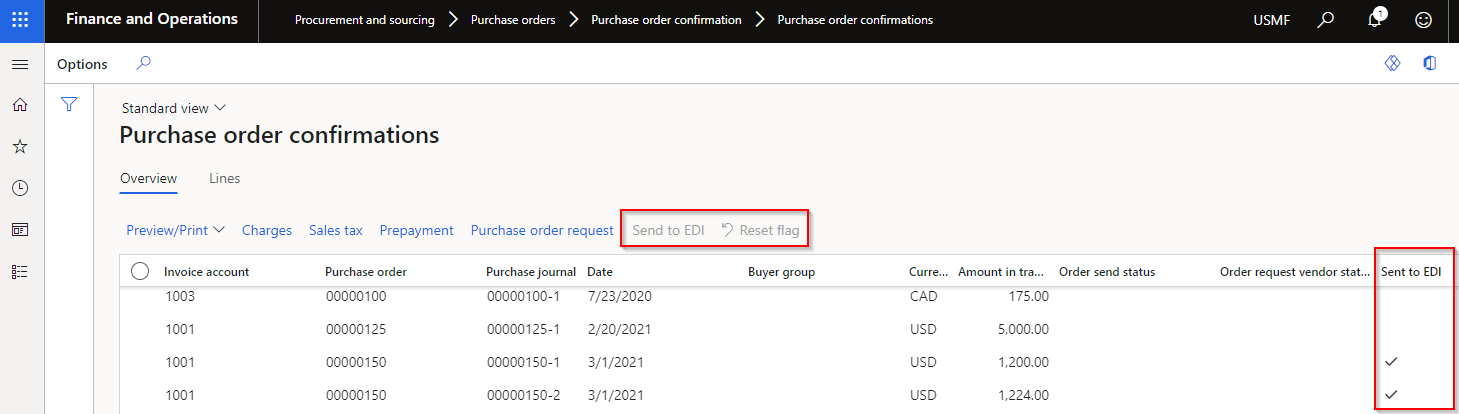Switch to the Overview tab

point(148,179)
